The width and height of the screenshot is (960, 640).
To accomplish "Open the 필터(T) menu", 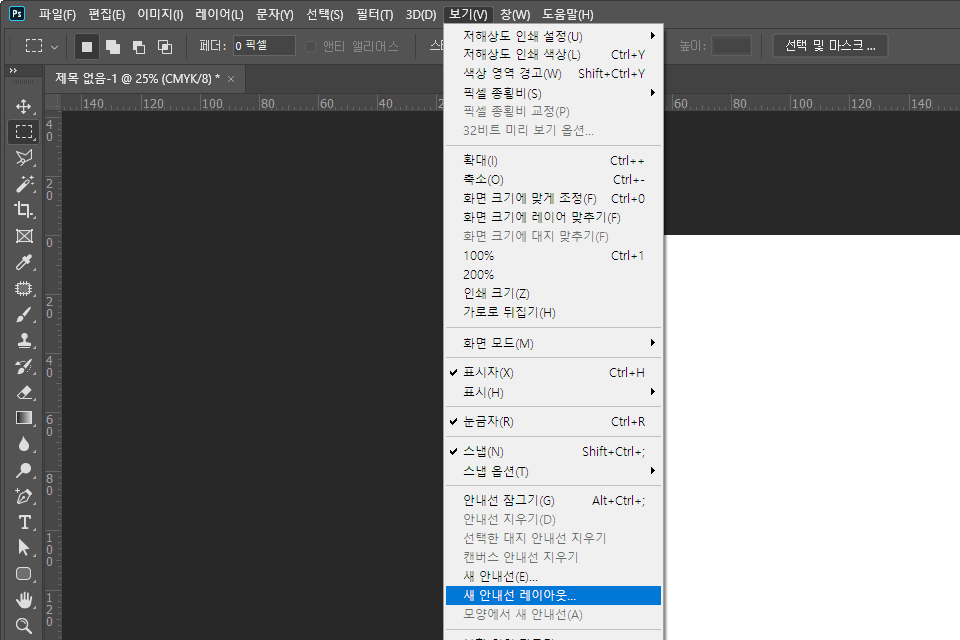I will tap(374, 14).
